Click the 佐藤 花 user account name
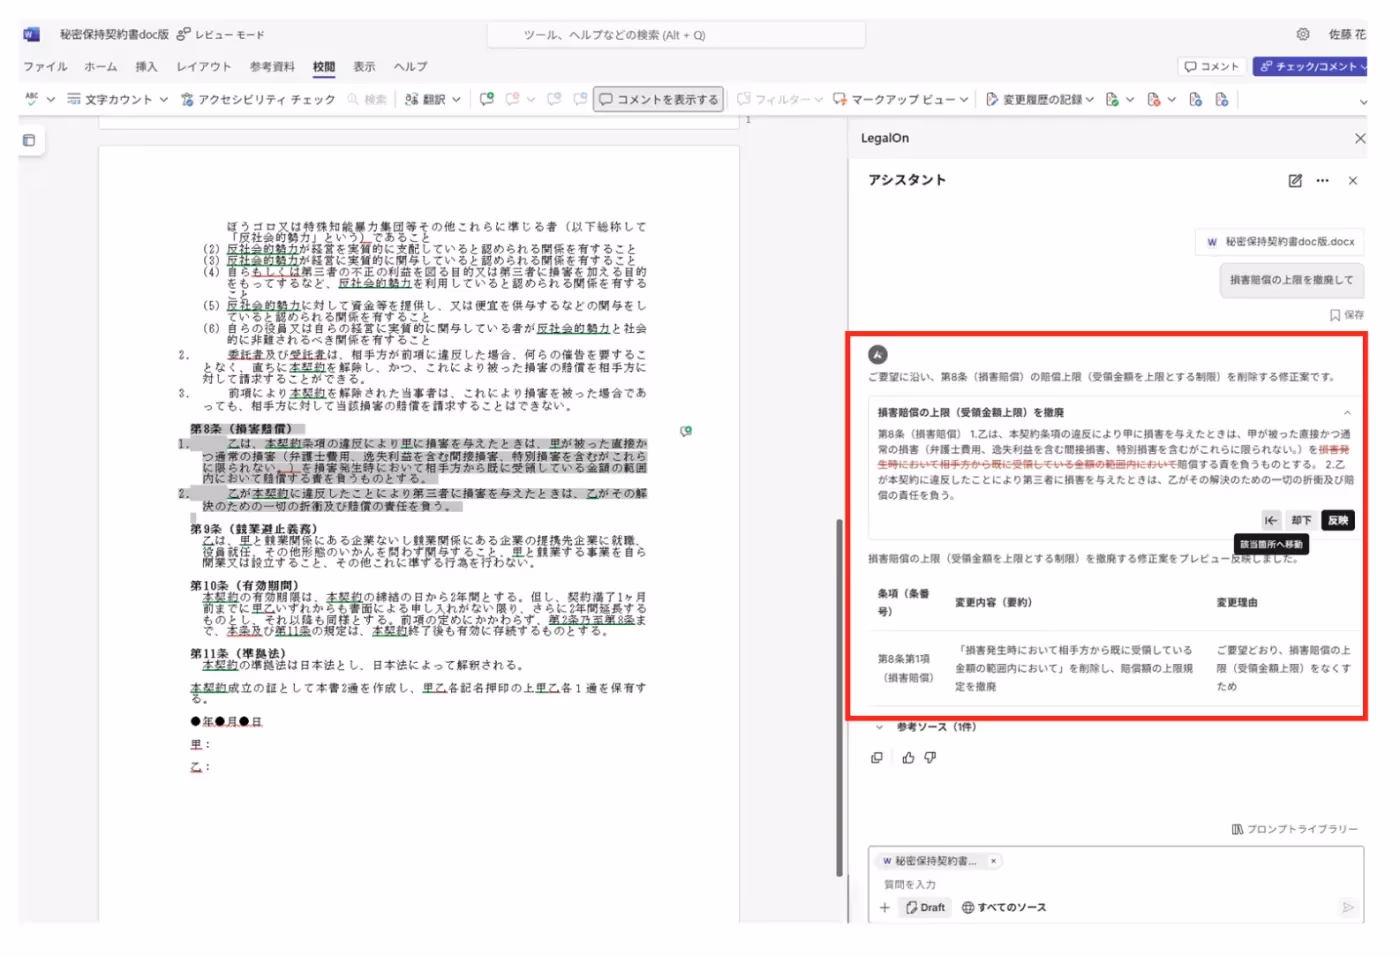 (x=1347, y=34)
